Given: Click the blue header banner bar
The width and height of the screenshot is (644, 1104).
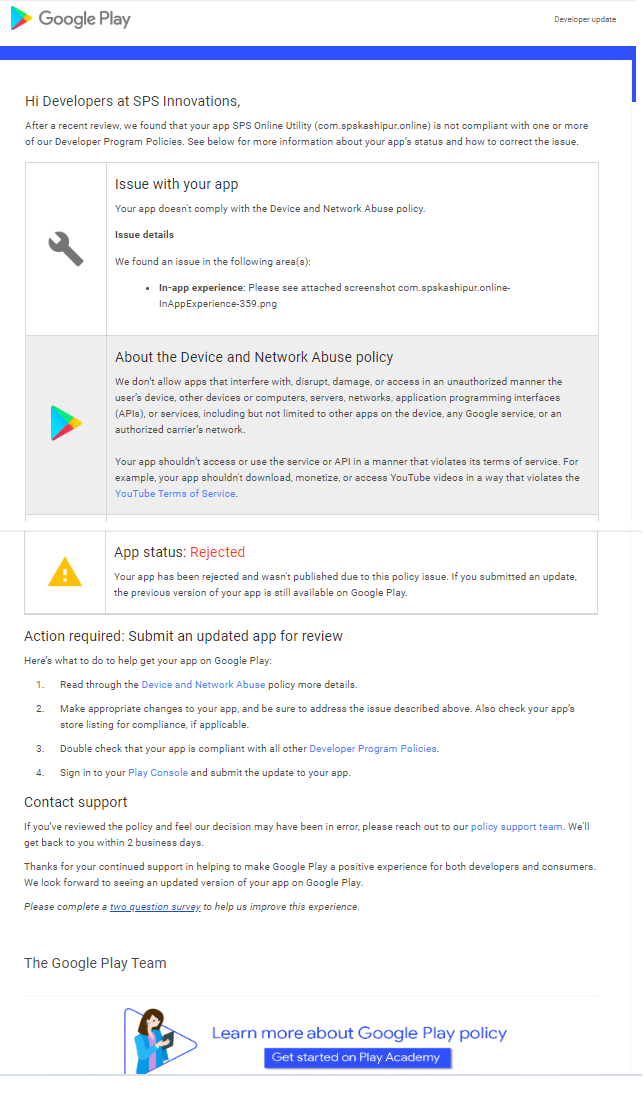Looking at the screenshot, I should [x=317, y=54].
